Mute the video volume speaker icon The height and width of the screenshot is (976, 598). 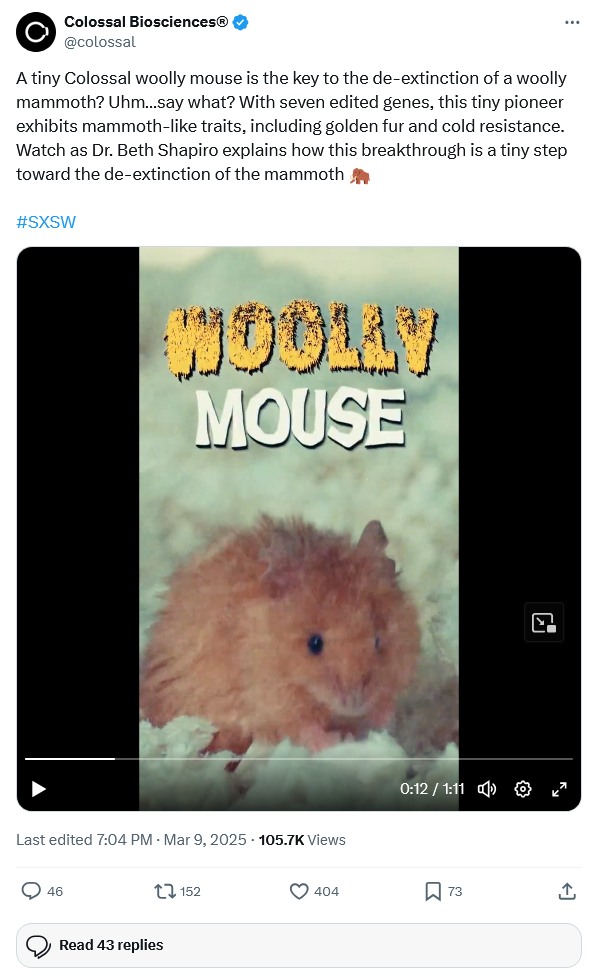click(x=487, y=789)
